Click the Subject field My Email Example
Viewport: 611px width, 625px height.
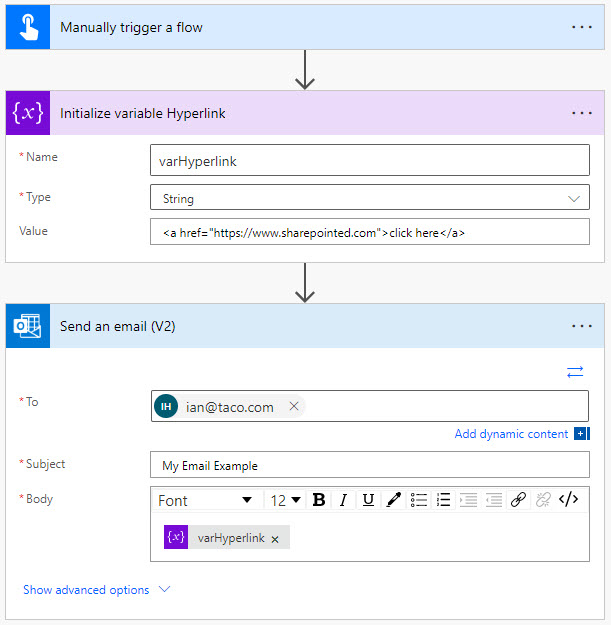[369, 465]
